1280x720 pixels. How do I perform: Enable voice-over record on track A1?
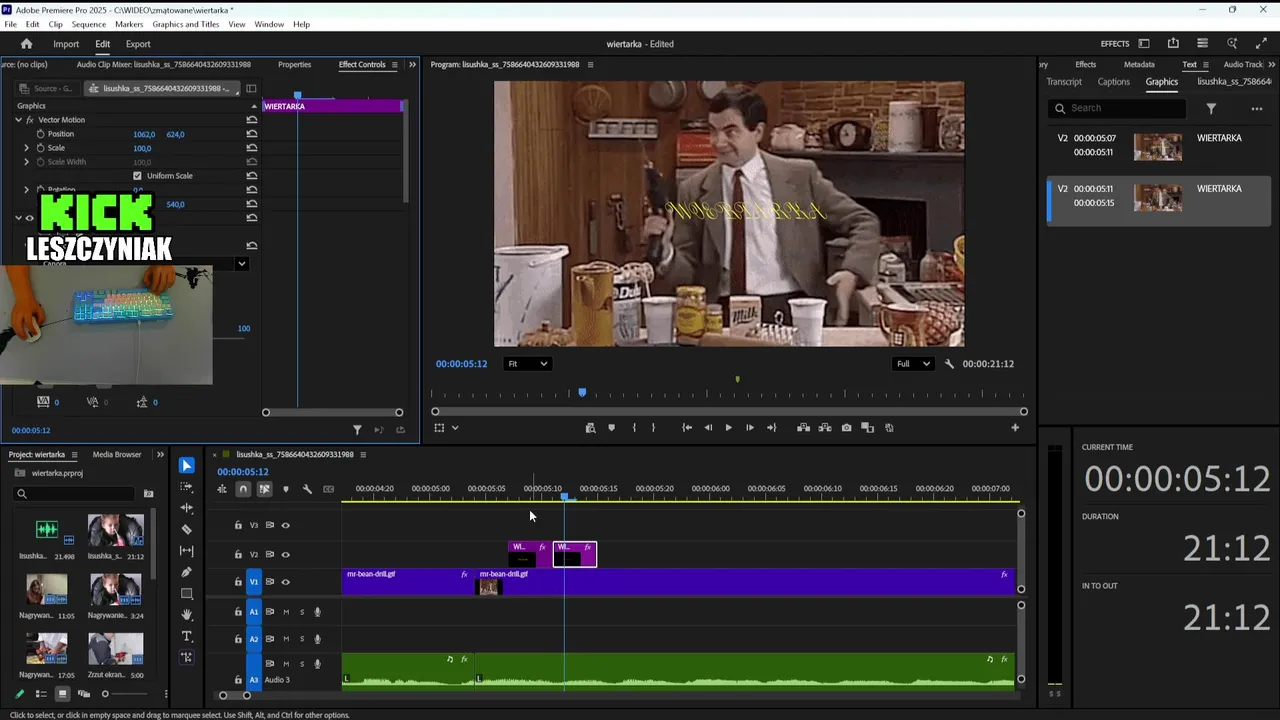pyautogui.click(x=317, y=612)
